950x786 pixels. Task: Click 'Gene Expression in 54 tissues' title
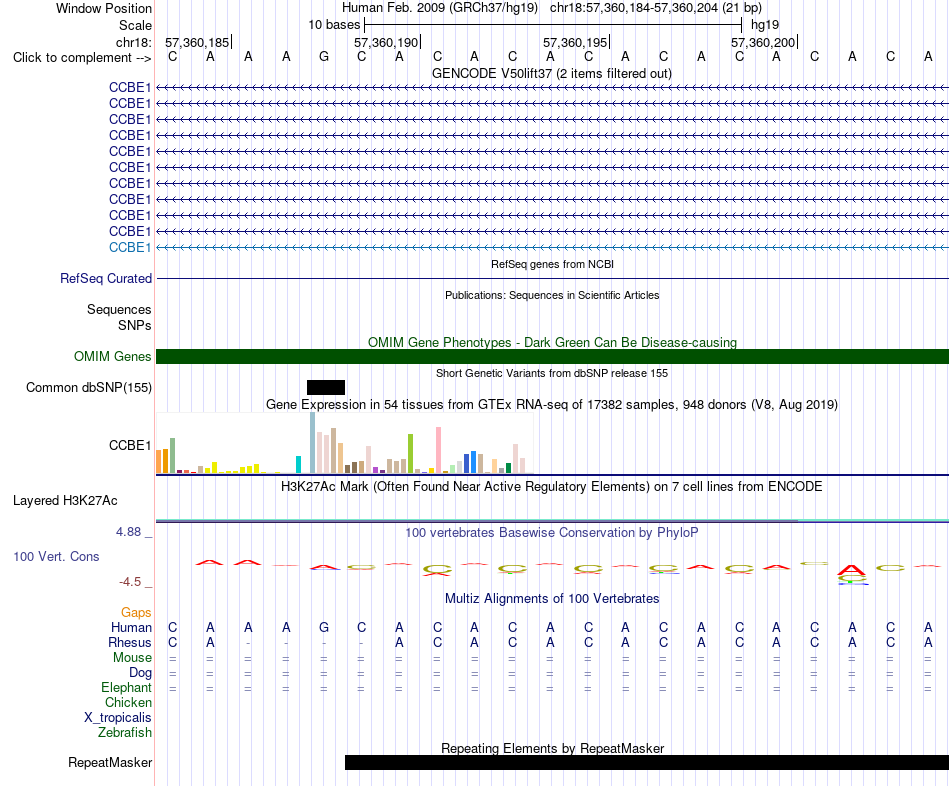pos(552,404)
